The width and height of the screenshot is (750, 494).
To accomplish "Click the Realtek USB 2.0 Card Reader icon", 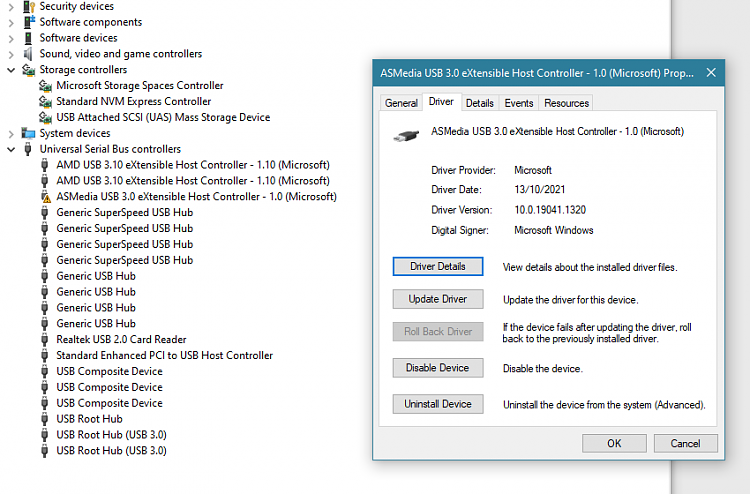I will pos(44,340).
